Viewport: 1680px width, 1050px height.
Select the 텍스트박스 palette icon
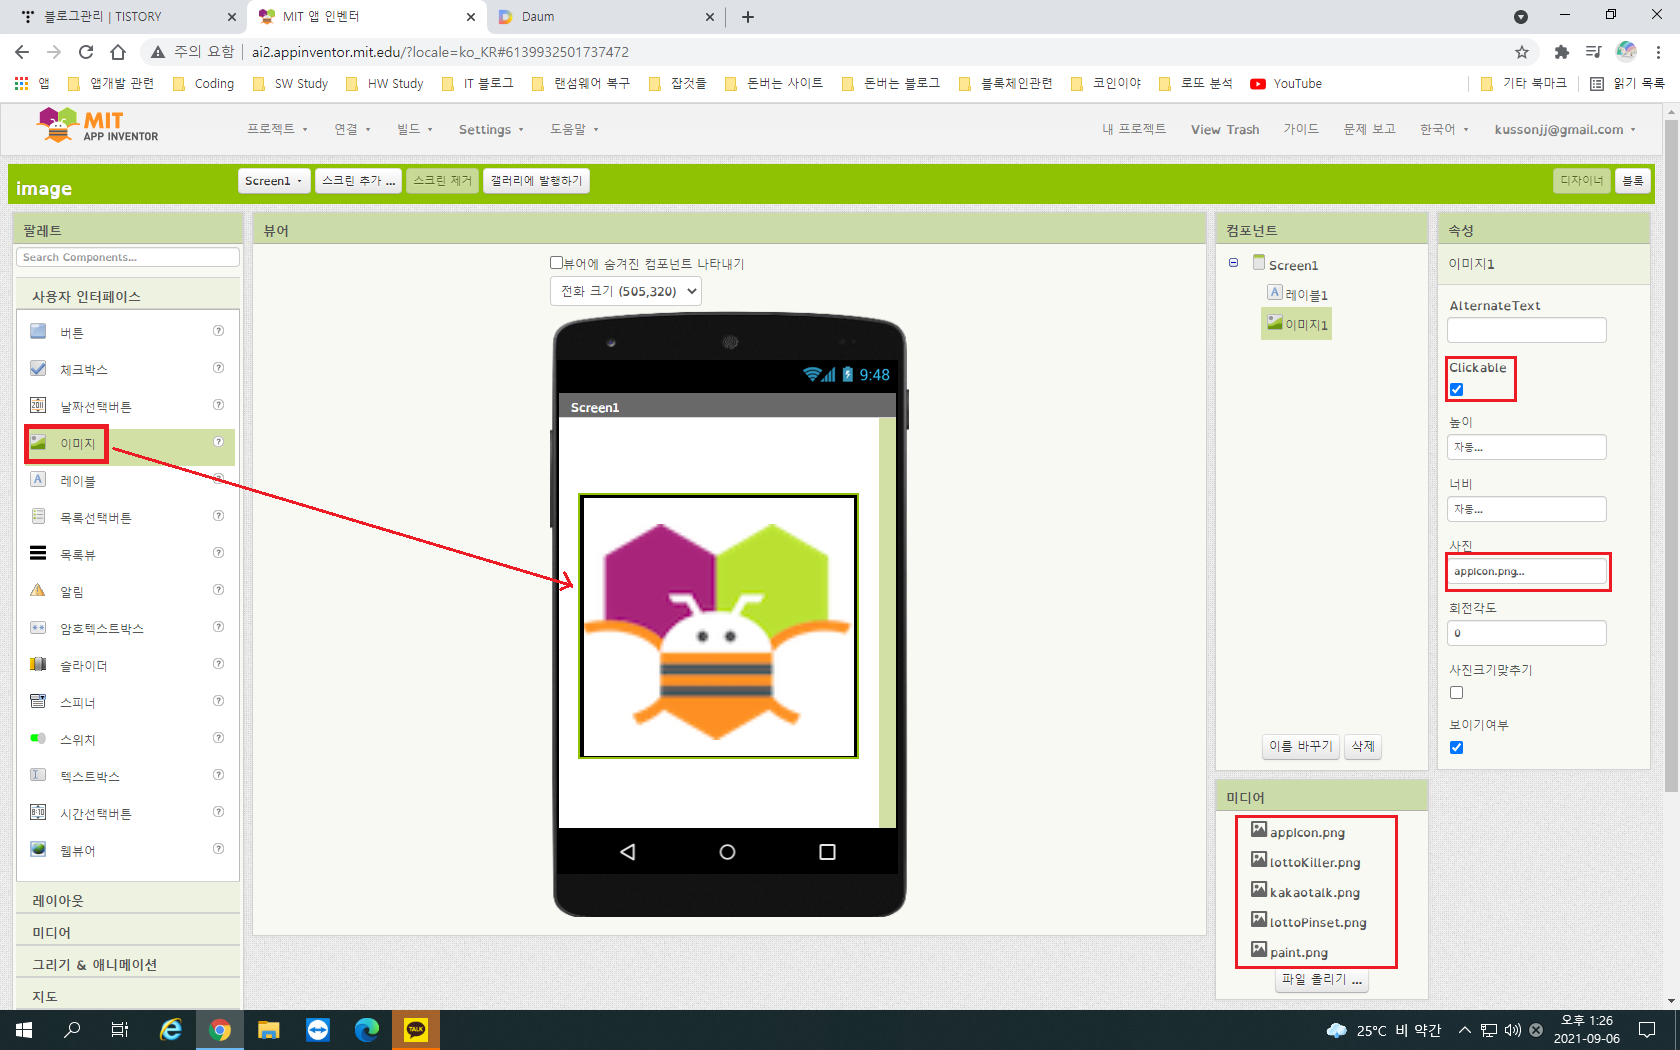[38, 775]
